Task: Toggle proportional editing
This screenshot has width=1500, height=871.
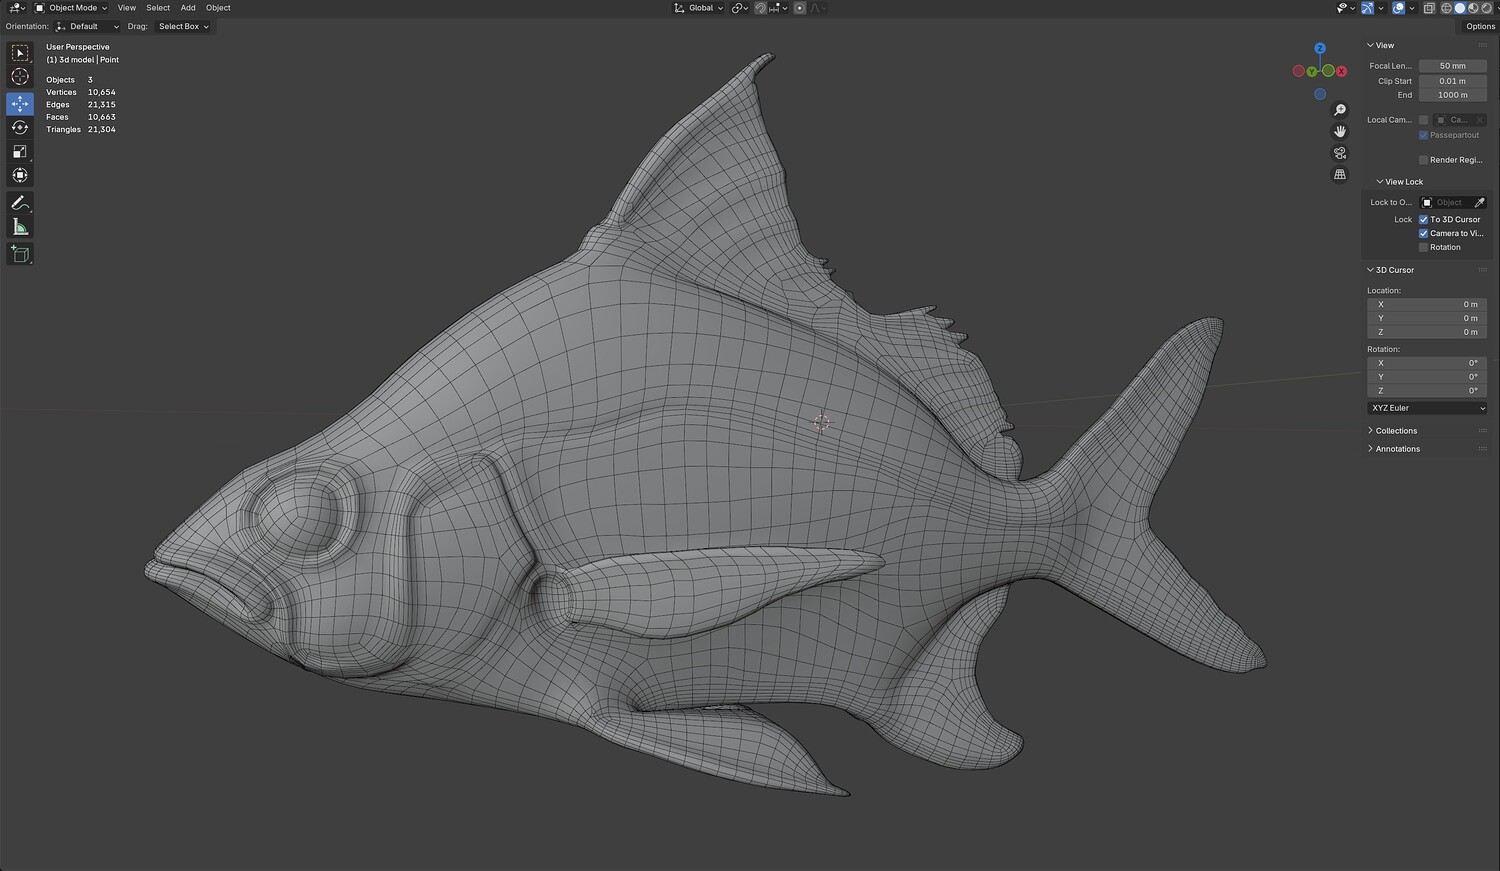Action: (799, 8)
